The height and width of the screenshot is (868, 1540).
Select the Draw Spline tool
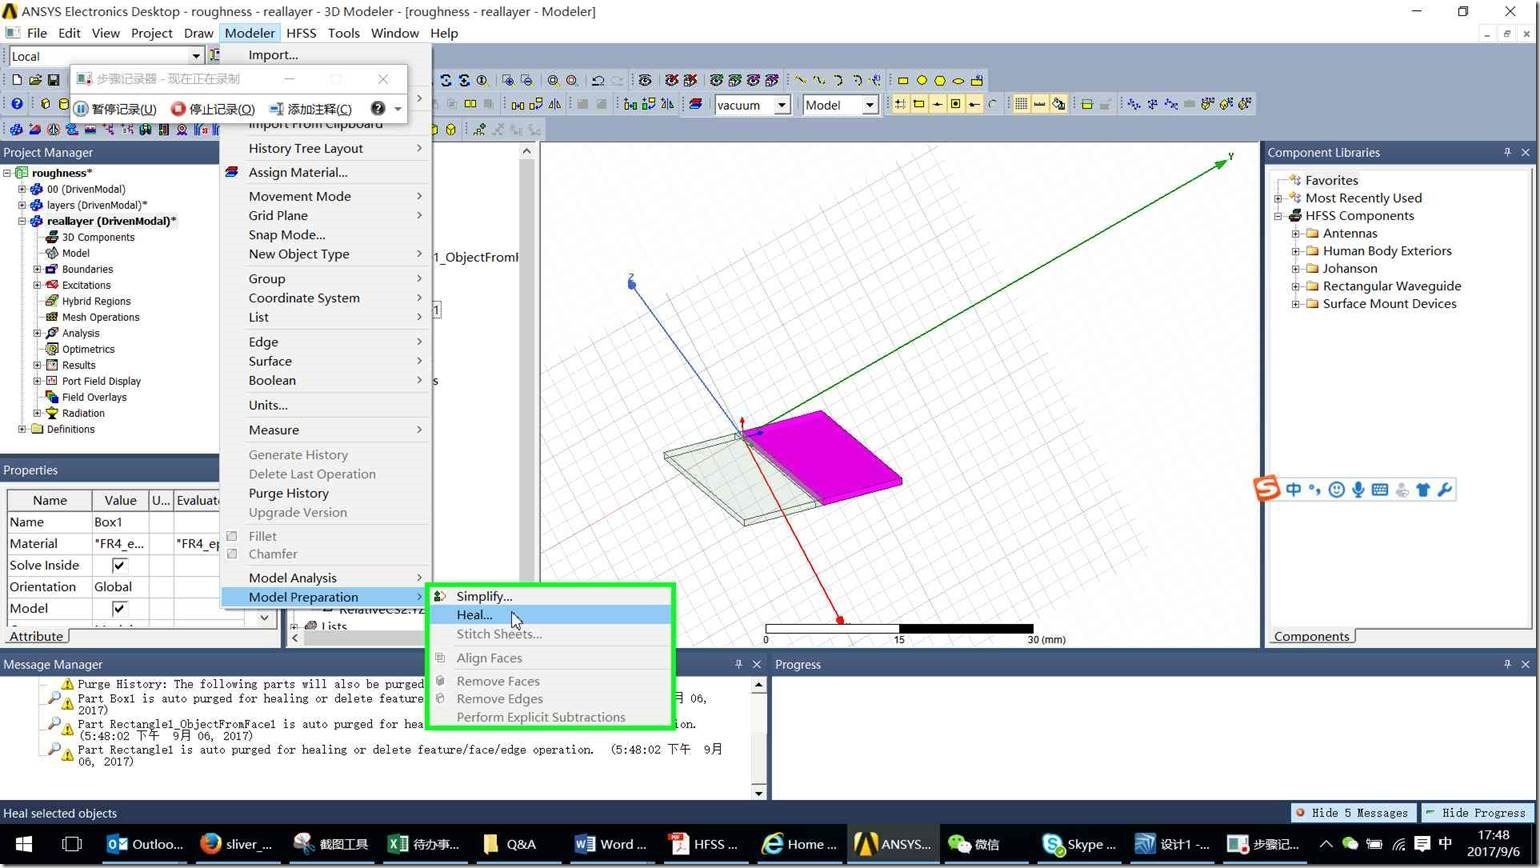(819, 80)
